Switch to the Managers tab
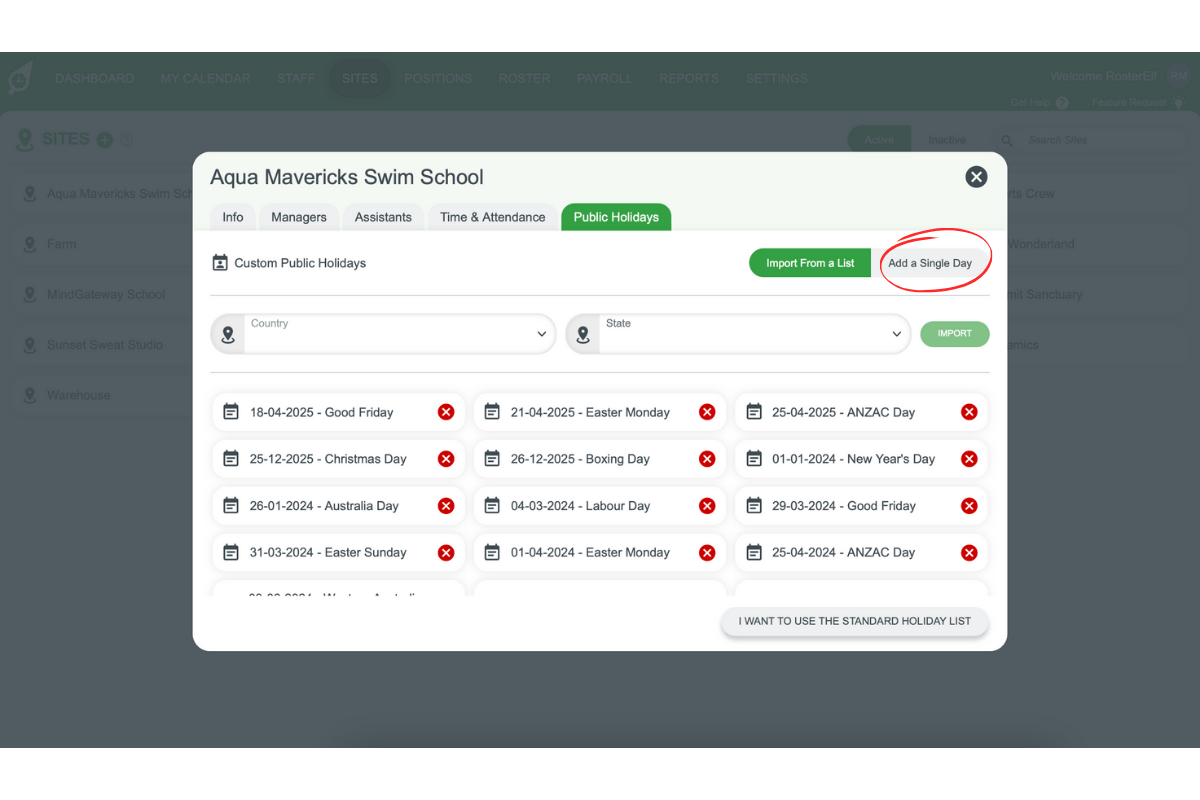The image size is (1200, 800). [298, 217]
